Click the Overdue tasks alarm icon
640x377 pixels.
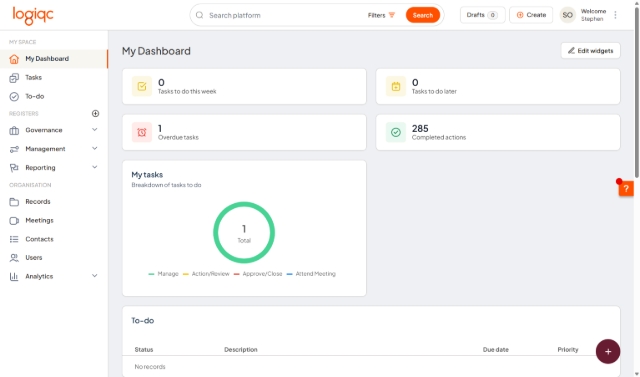pyautogui.click(x=142, y=132)
